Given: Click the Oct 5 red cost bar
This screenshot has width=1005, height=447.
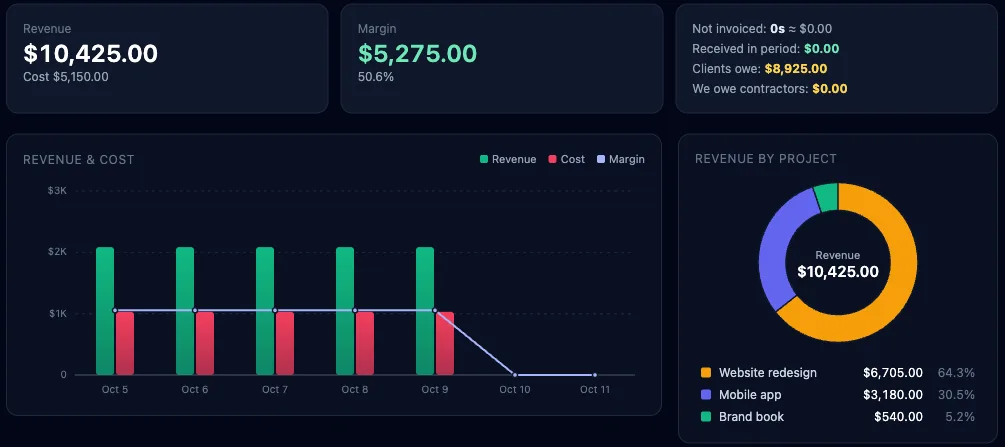Looking at the screenshot, I should pos(125,344).
